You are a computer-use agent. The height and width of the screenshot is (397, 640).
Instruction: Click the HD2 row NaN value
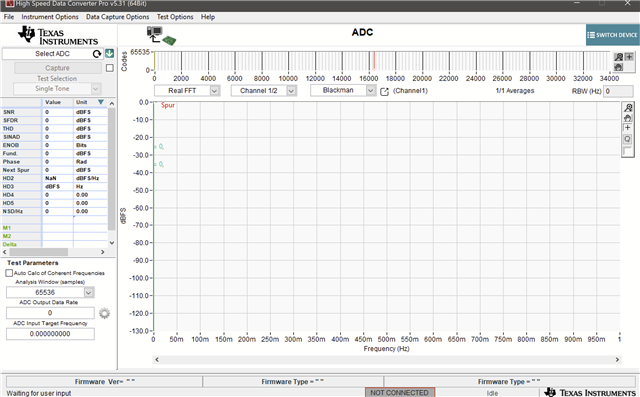(x=51, y=178)
